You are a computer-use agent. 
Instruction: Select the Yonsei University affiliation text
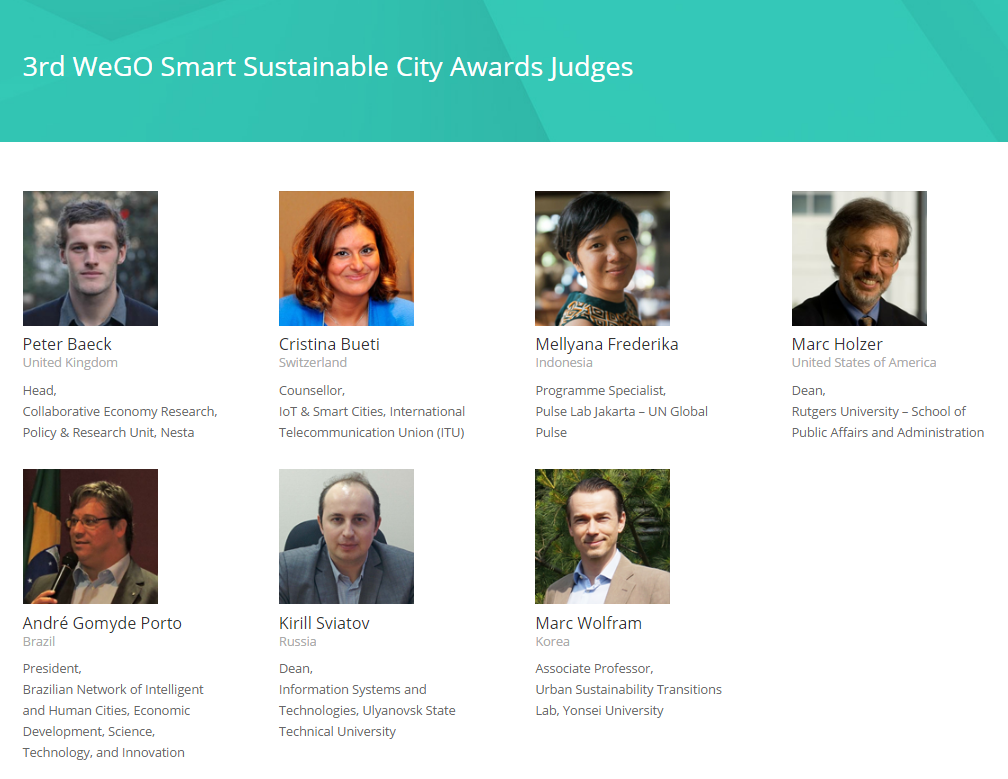613,711
